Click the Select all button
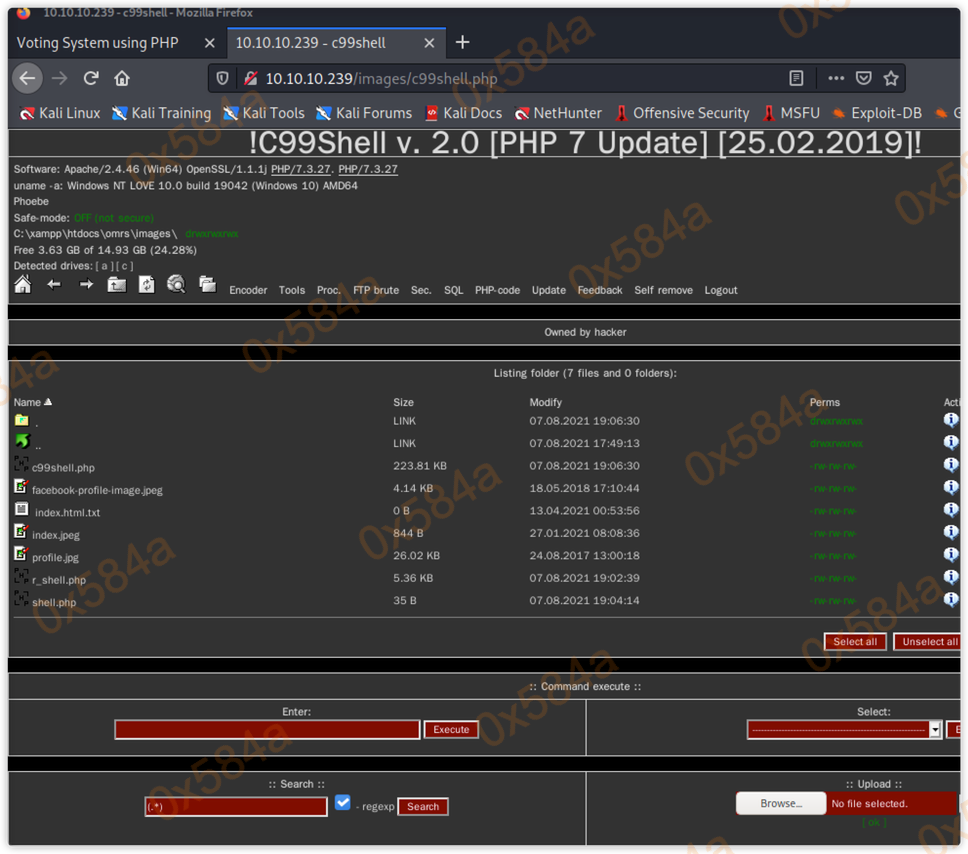The height and width of the screenshot is (854, 968). pyautogui.click(x=854, y=642)
